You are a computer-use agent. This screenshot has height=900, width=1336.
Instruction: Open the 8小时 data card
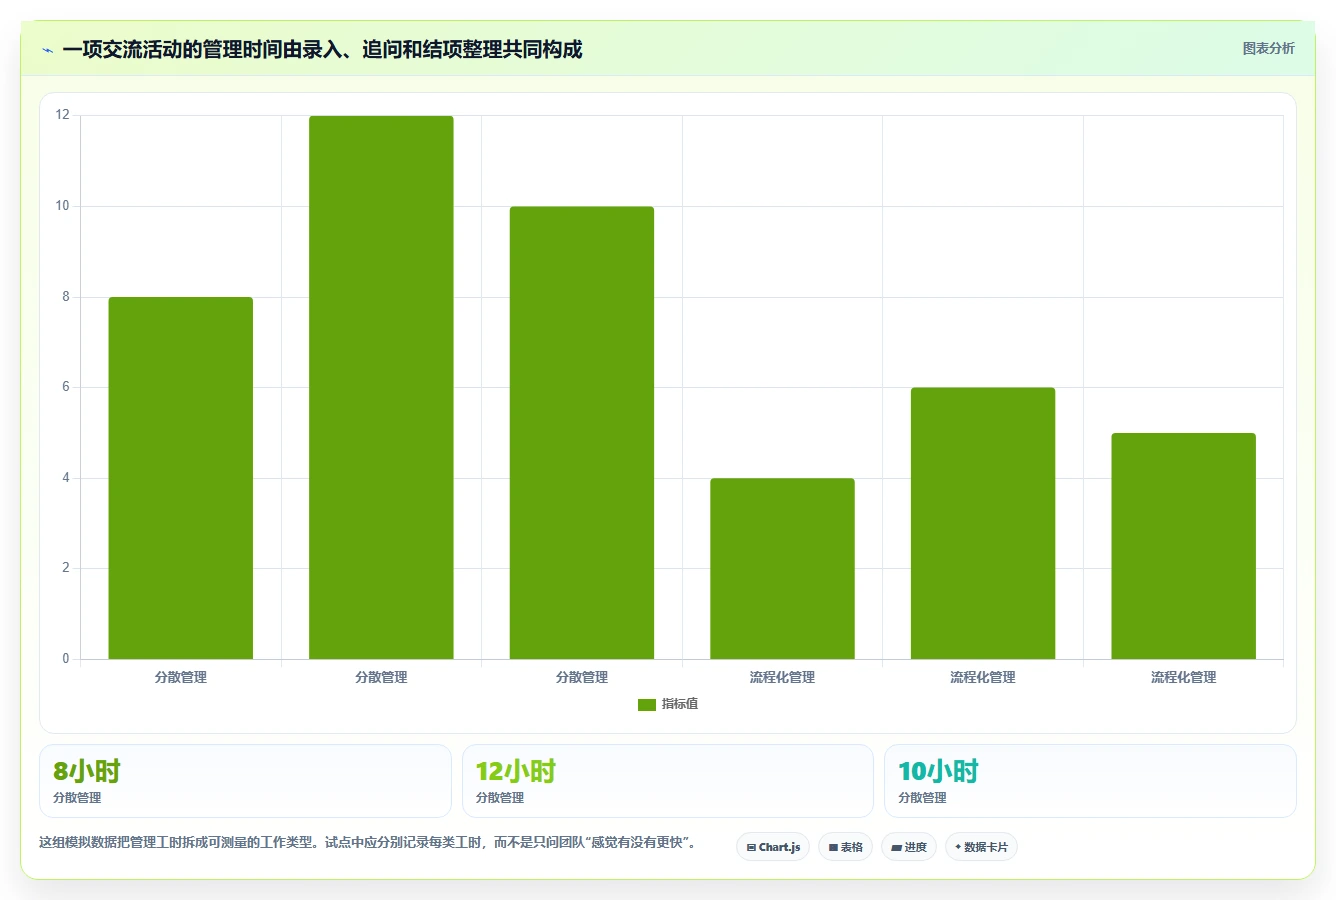pyautogui.click(x=245, y=781)
